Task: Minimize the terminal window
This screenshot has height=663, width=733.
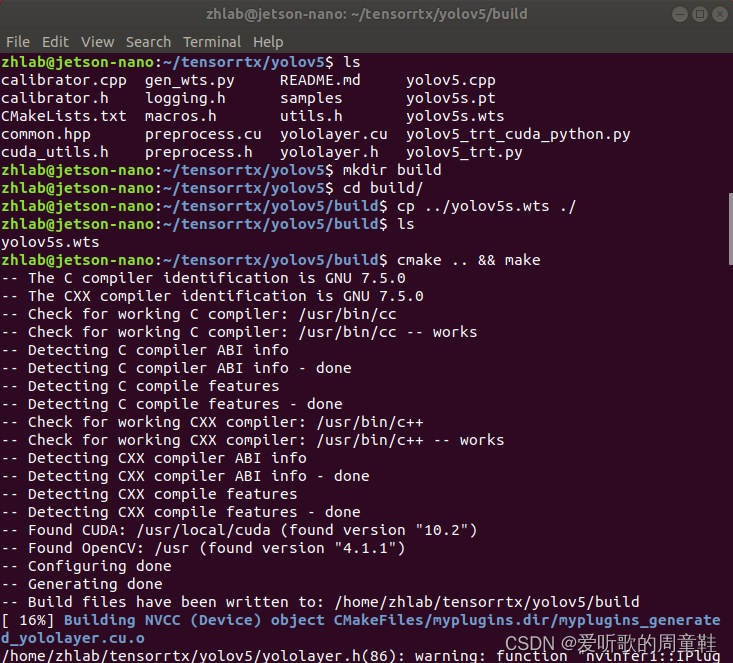Action: (x=680, y=14)
